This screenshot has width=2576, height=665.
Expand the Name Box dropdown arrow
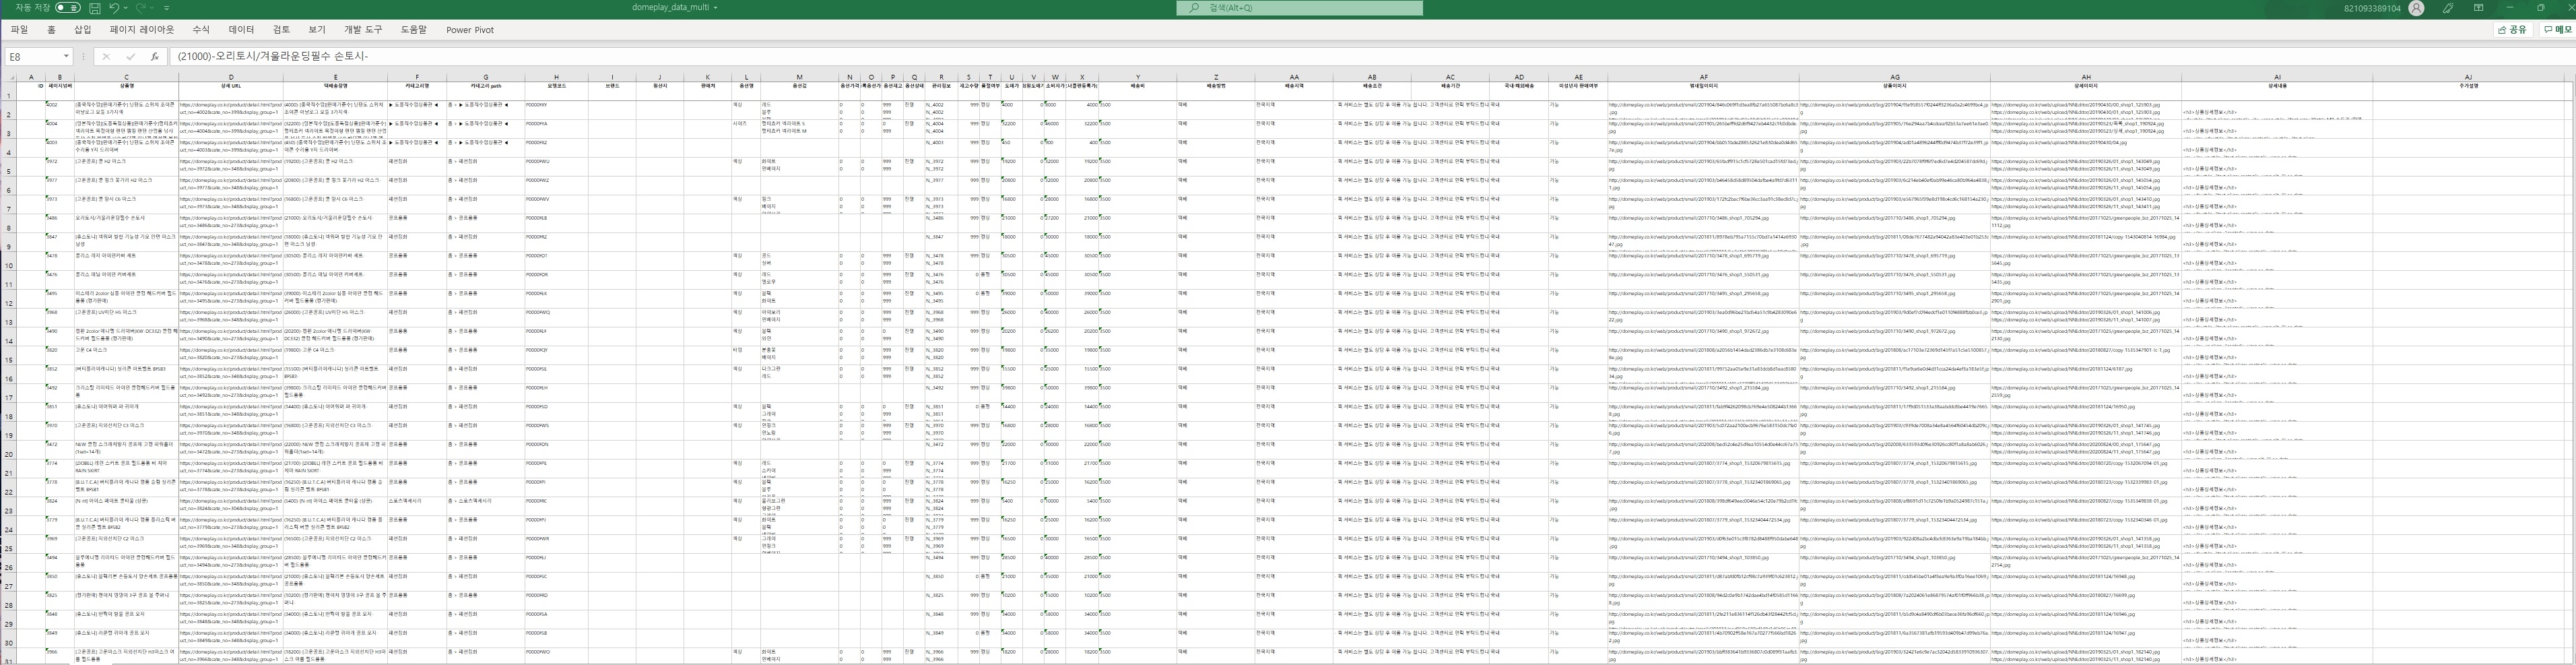[66, 57]
